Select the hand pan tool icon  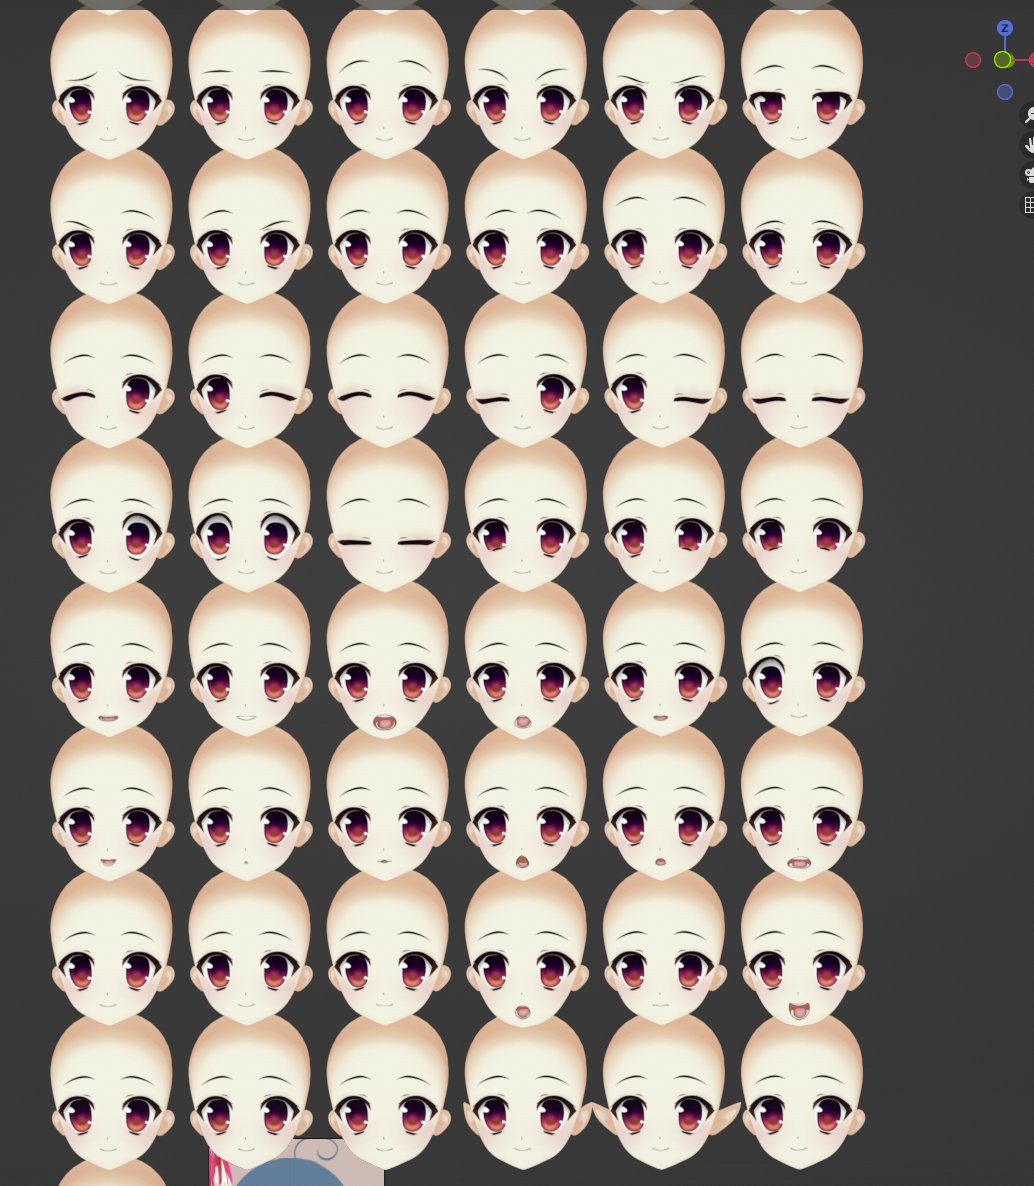1030,145
